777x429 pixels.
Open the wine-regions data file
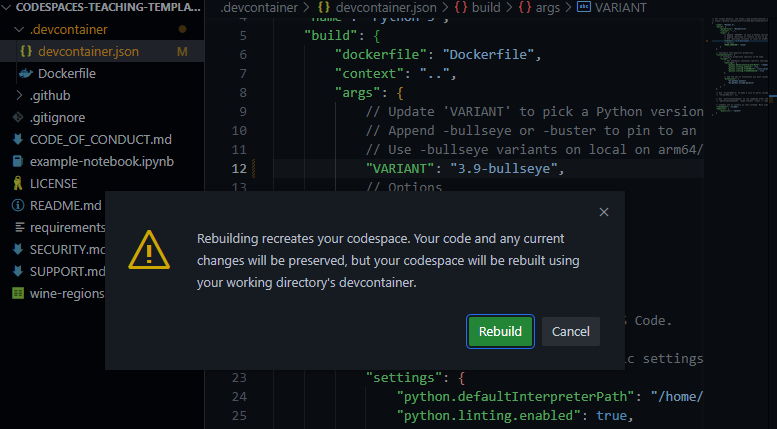(67, 293)
